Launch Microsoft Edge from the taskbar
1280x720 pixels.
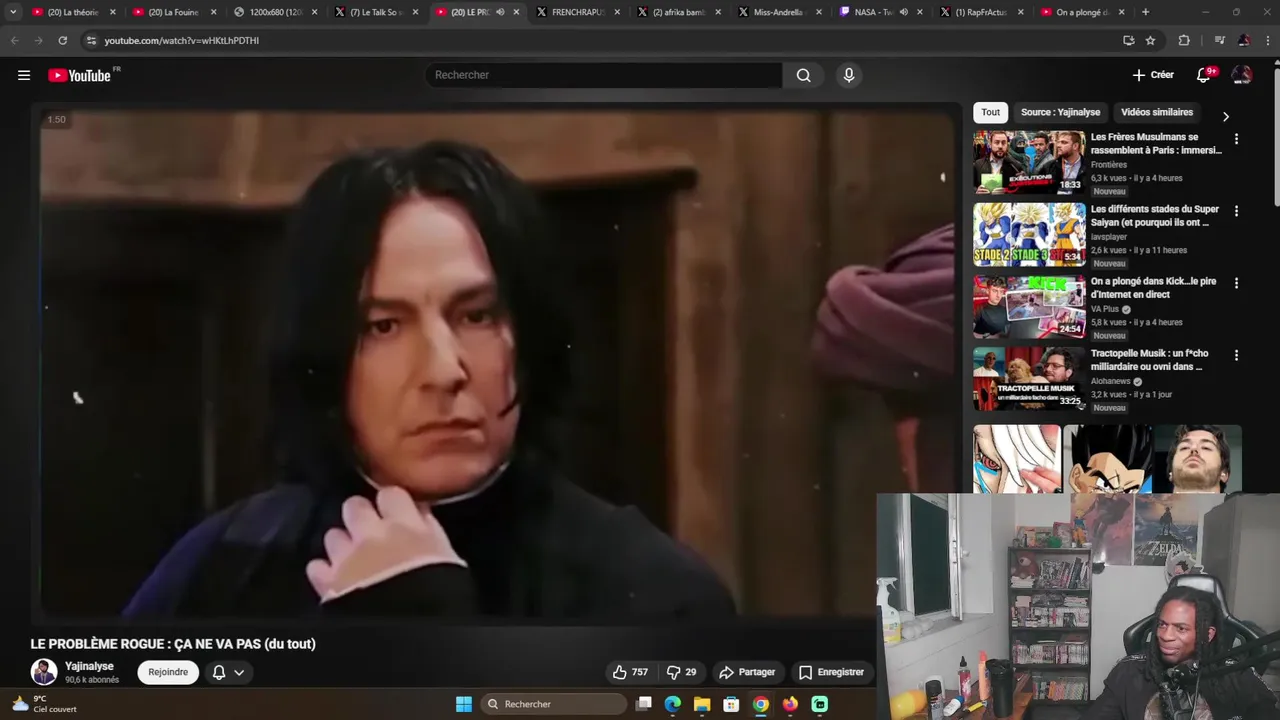[673, 704]
